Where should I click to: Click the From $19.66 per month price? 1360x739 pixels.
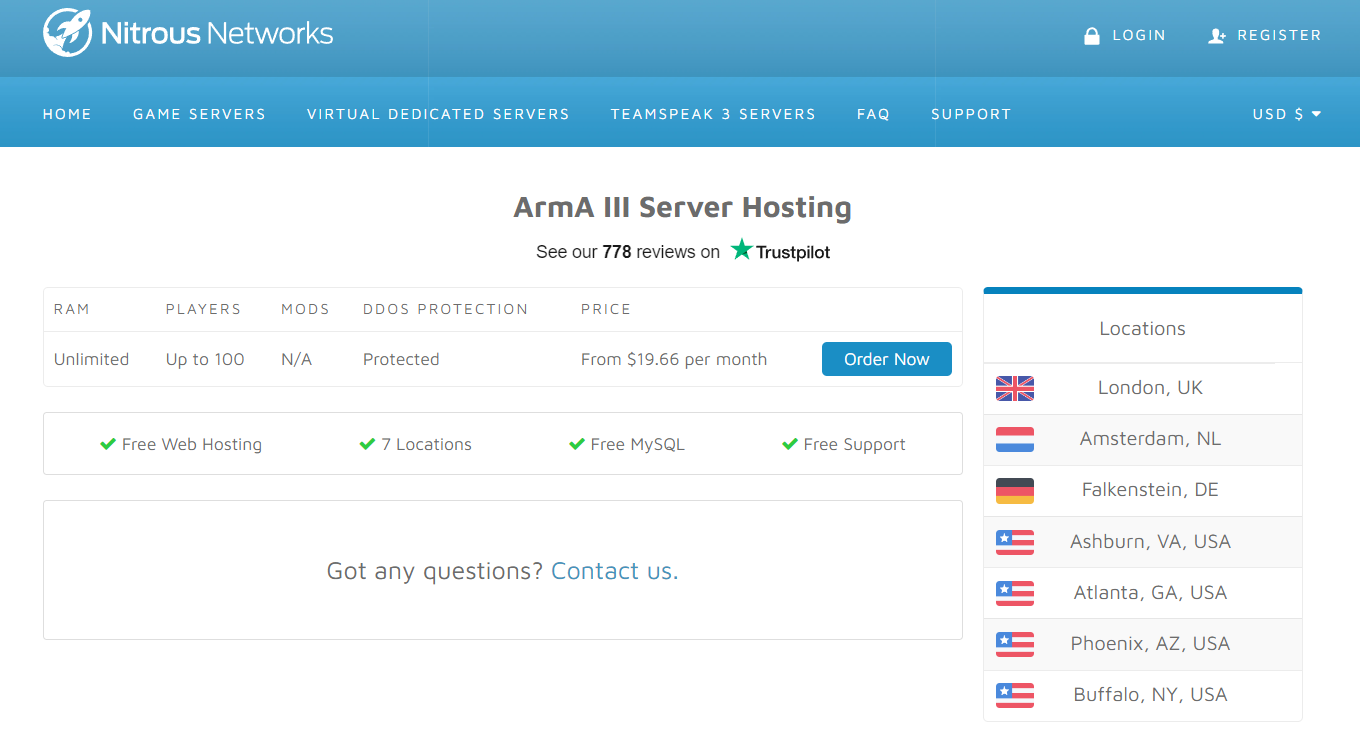point(674,359)
